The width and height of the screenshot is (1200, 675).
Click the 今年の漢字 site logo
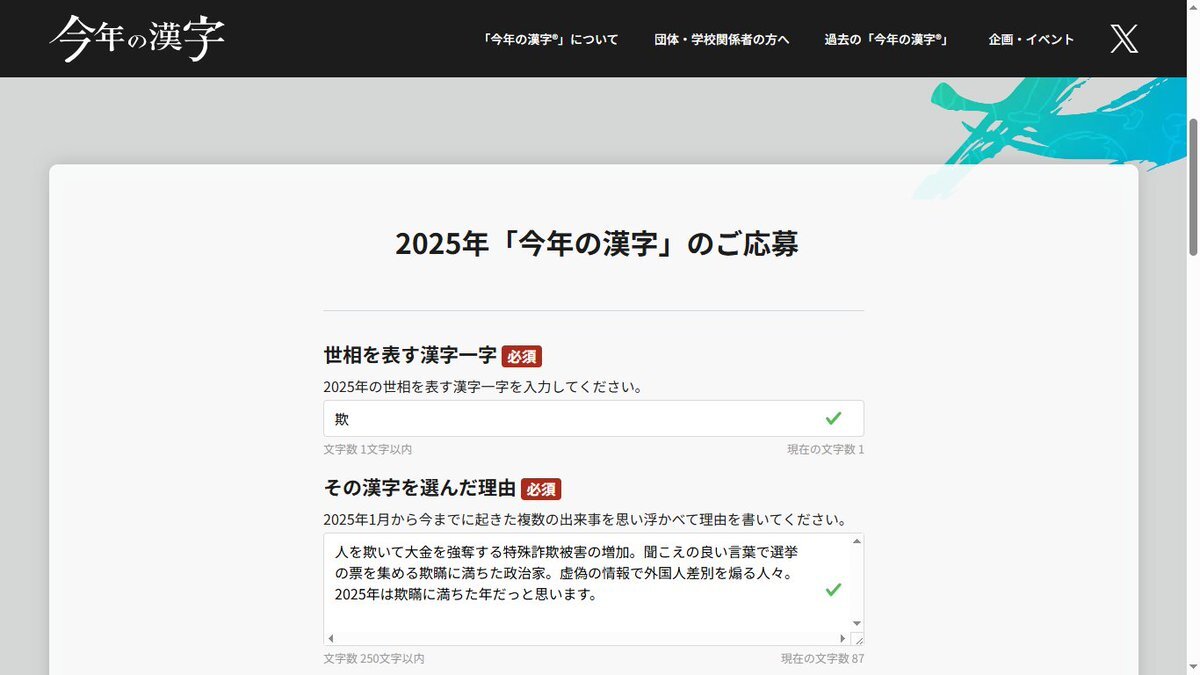137,39
